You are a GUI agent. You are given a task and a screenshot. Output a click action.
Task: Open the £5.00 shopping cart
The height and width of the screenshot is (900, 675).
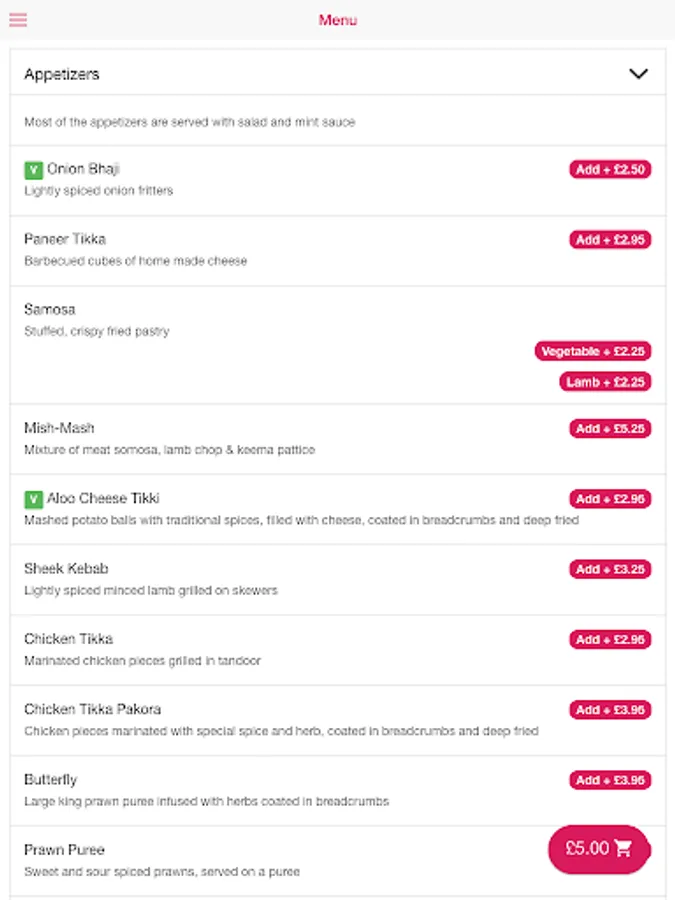tap(599, 849)
